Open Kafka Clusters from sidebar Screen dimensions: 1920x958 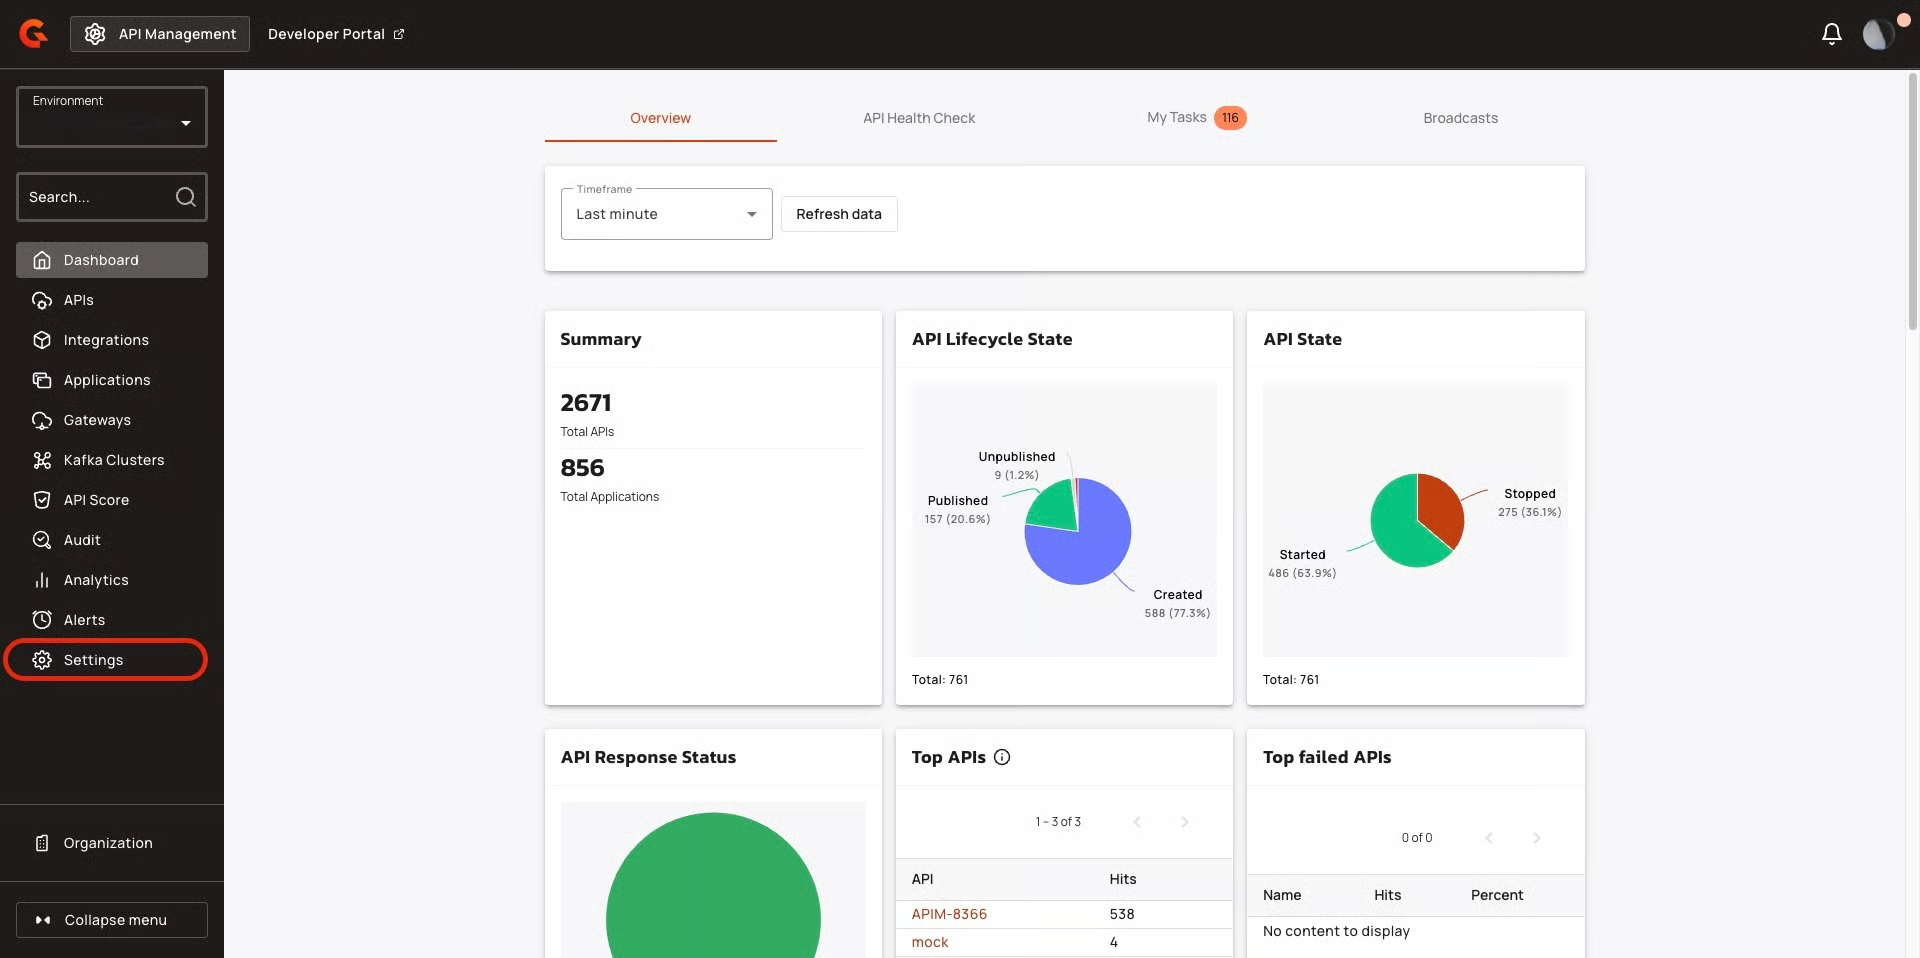[x=113, y=460]
